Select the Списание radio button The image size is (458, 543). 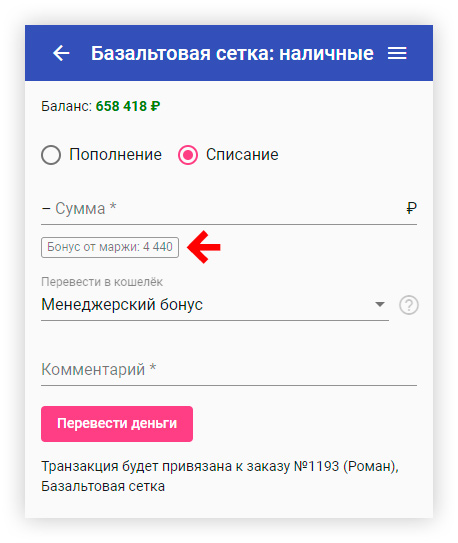coord(188,155)
